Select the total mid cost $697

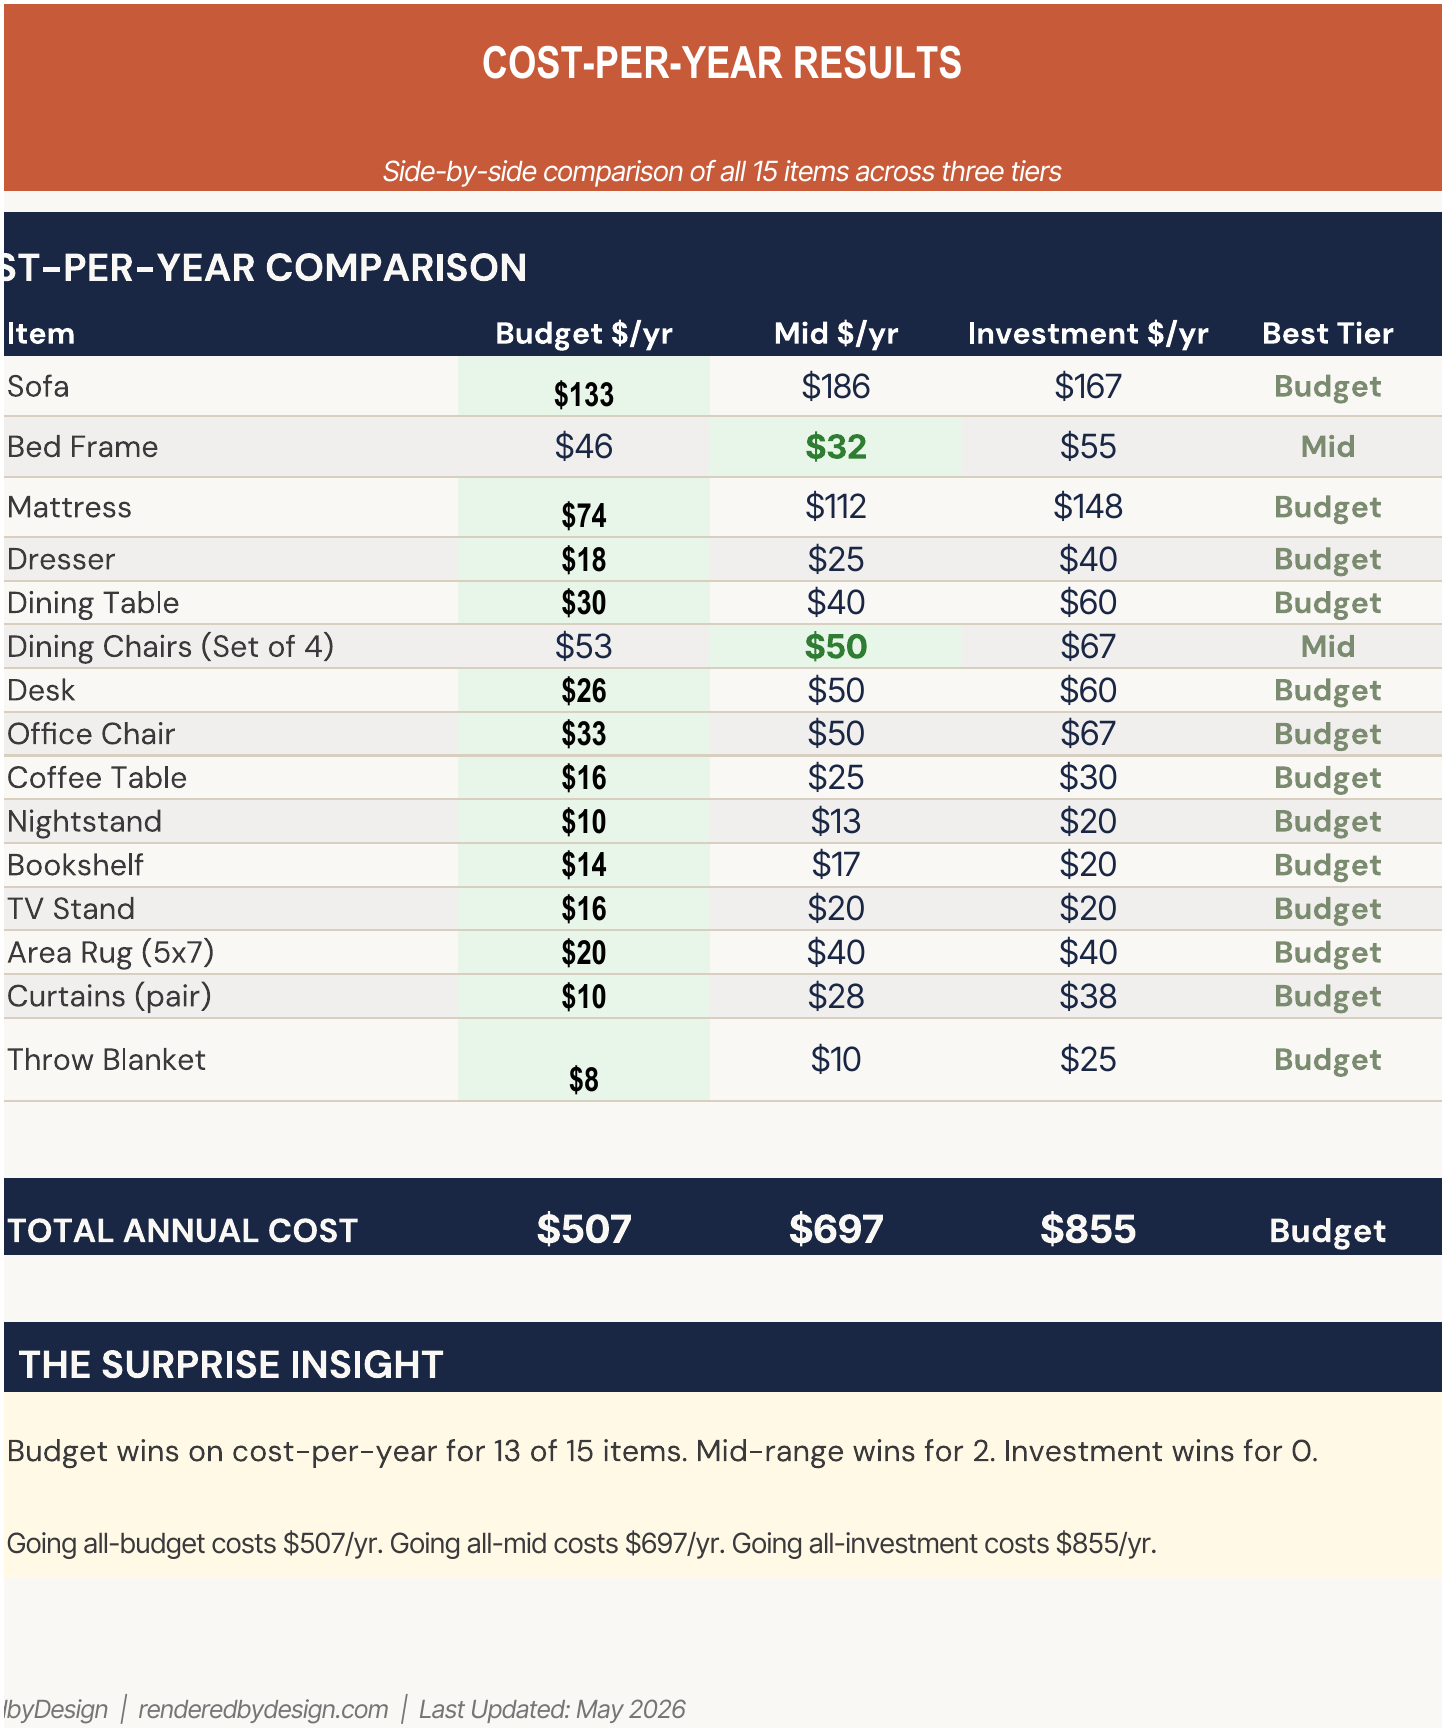pos(836,1229)
